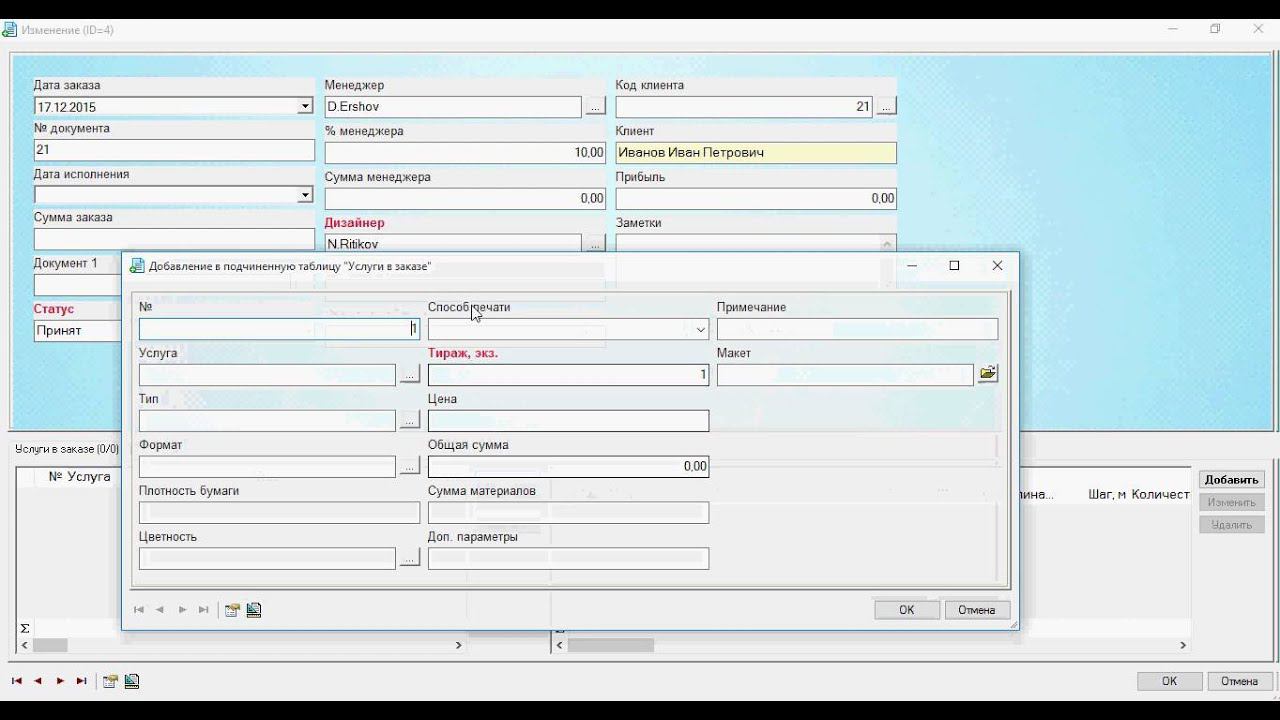
Task: Focus the Доп. параметры field
Action: pyautogui.click(x=568, y=559)
